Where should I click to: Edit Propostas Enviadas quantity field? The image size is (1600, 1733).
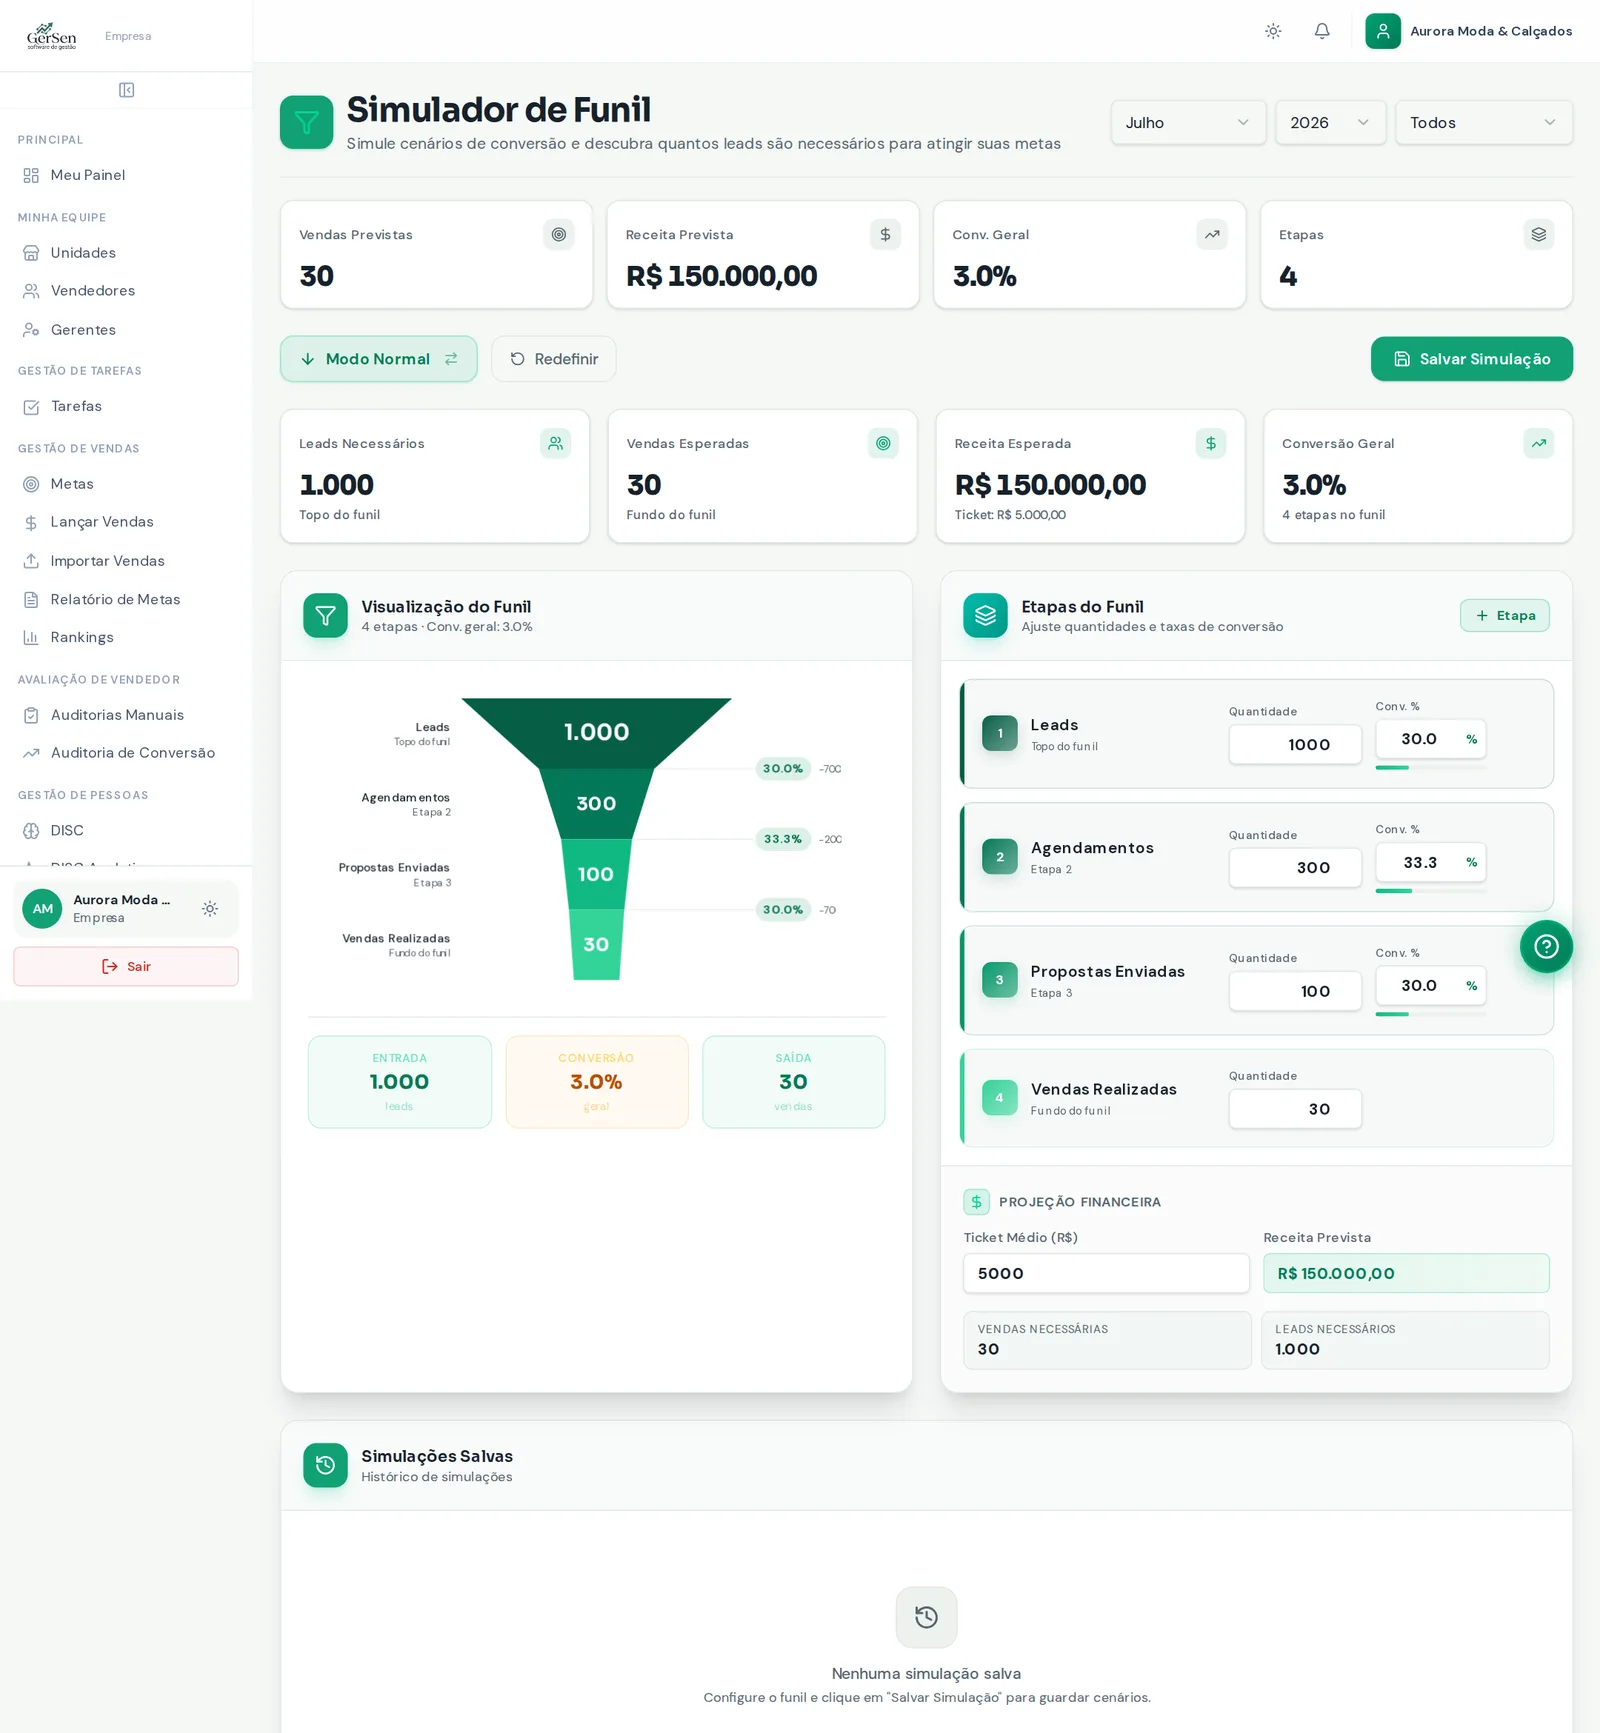1295,991
